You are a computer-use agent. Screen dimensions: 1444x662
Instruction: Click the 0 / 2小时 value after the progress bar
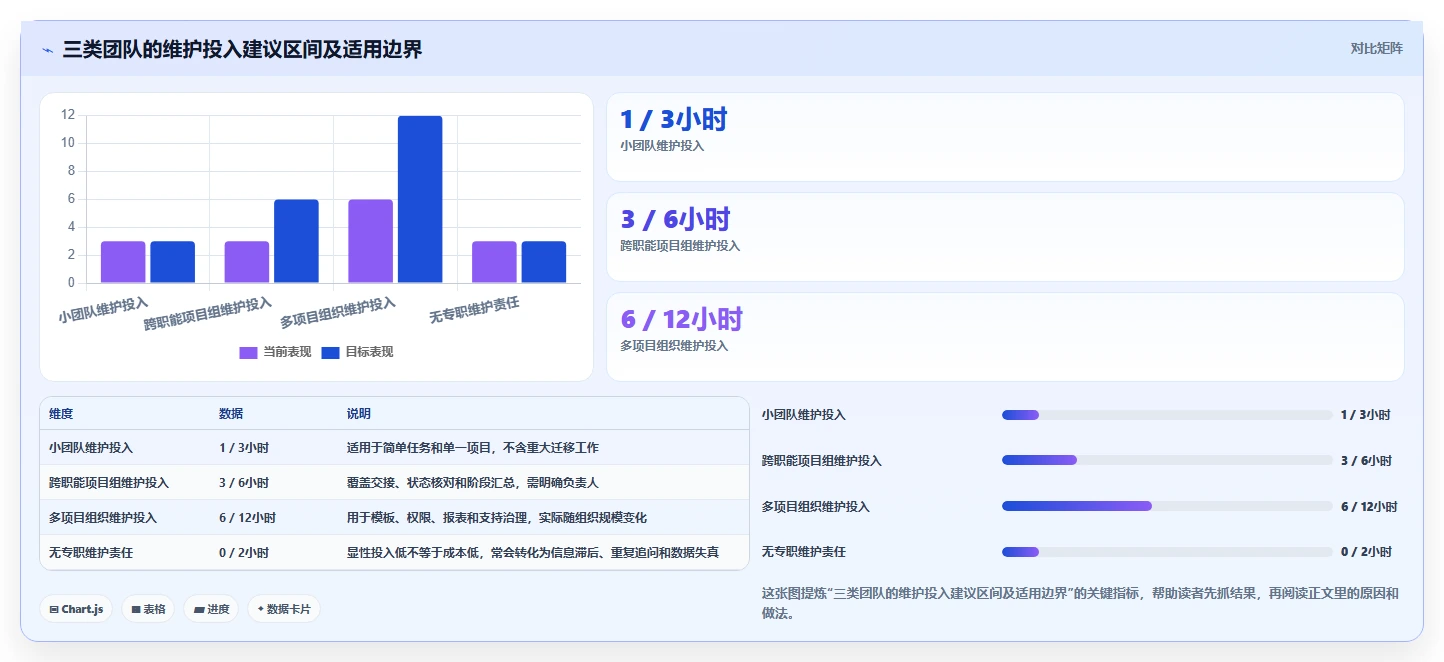pyautogui.click(x=1366, y=552)
